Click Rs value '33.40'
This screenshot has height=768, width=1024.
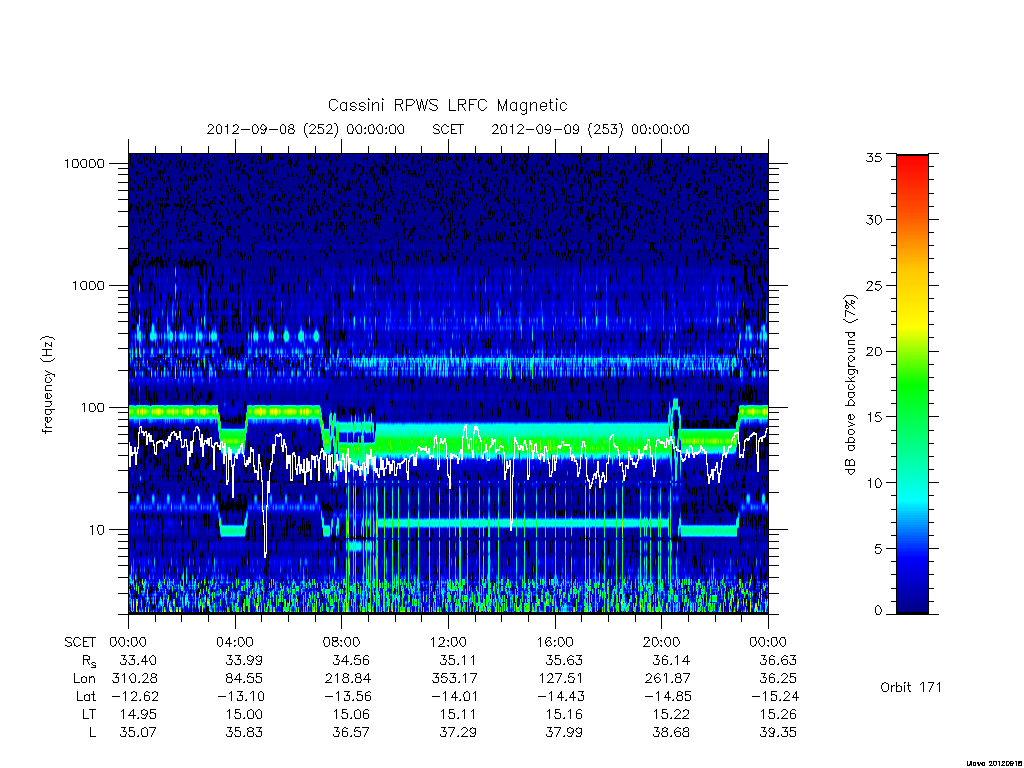(138, 661)
